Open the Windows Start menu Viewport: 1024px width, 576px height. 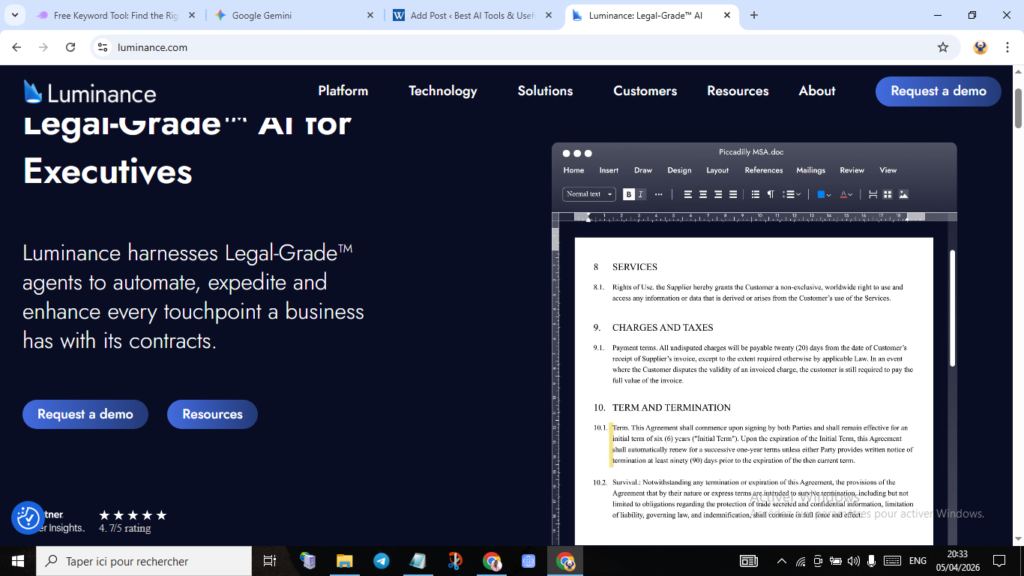[18, 561]
